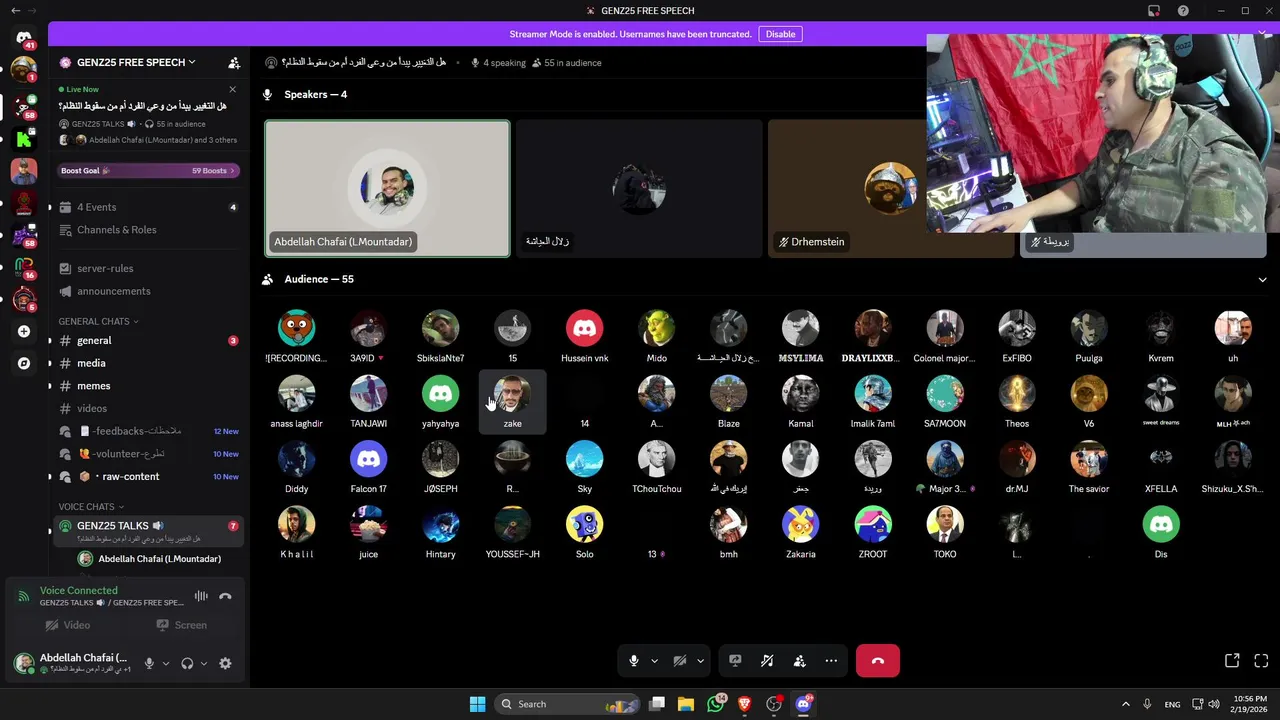Click audience member yahyahya's avatar

click(x=441, y=394)
